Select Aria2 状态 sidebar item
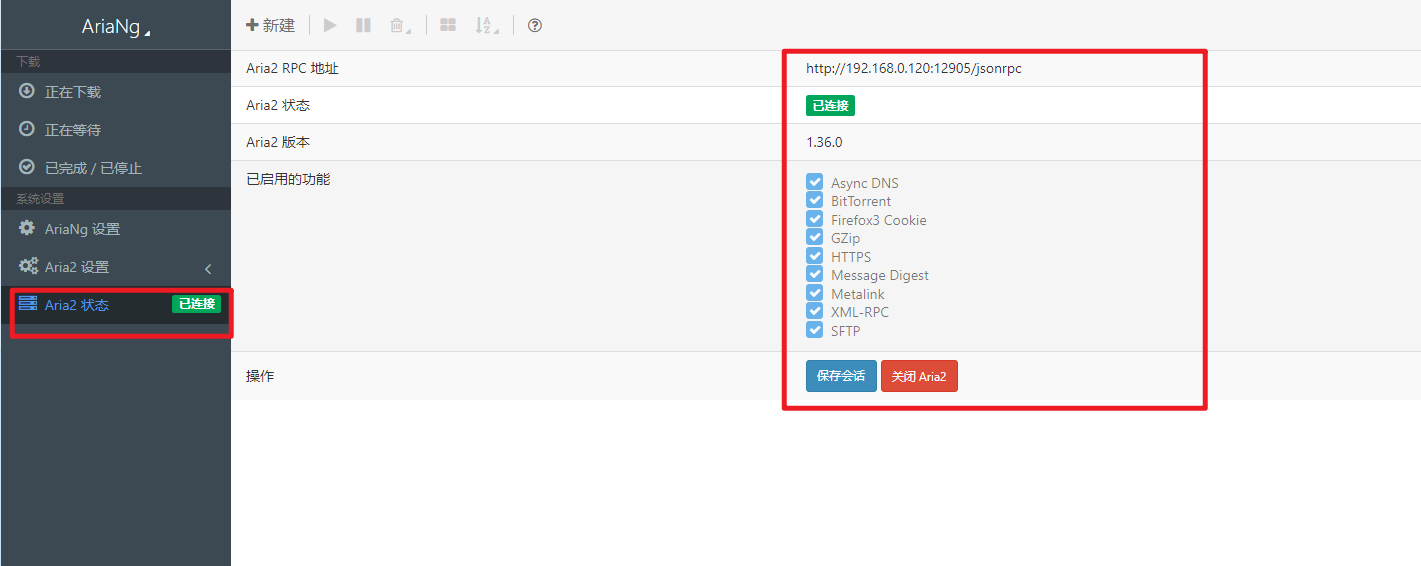 (x=115, y=305)
